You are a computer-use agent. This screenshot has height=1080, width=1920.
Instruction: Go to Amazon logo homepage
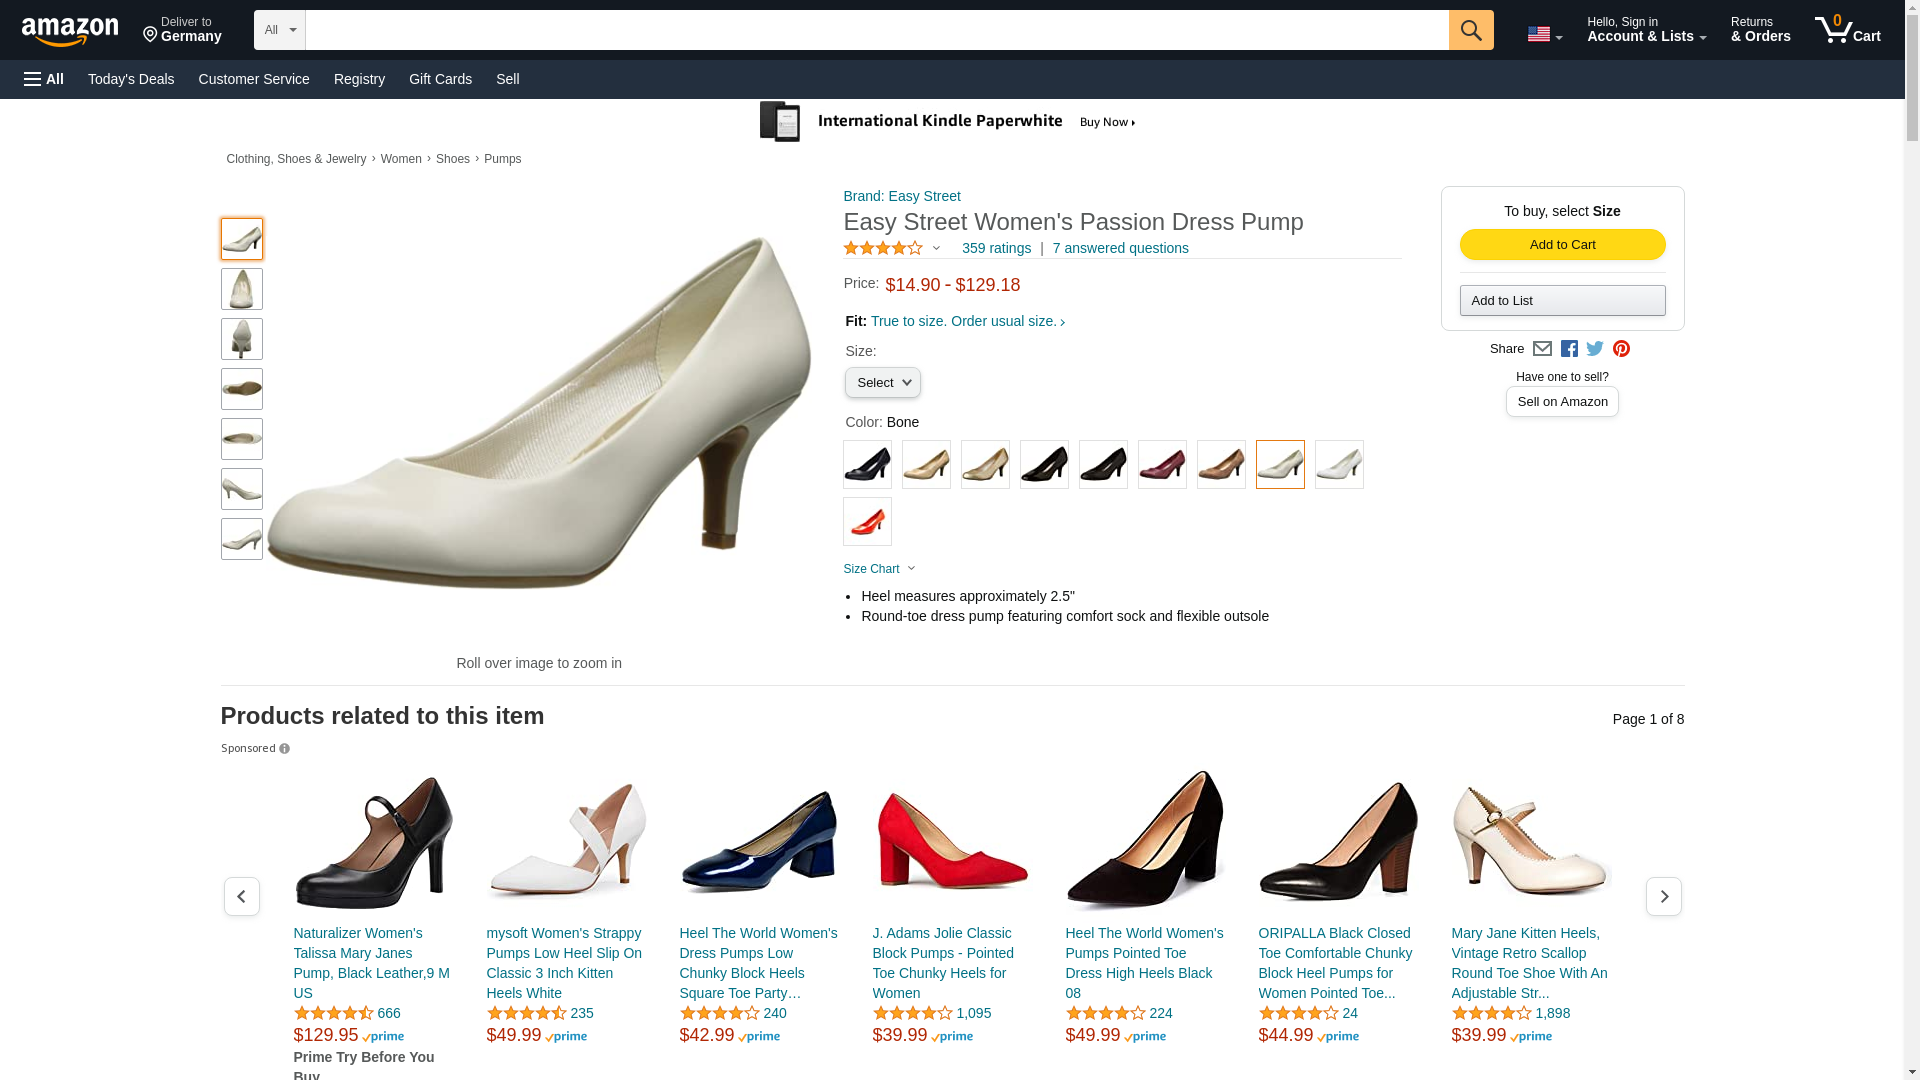70,31
